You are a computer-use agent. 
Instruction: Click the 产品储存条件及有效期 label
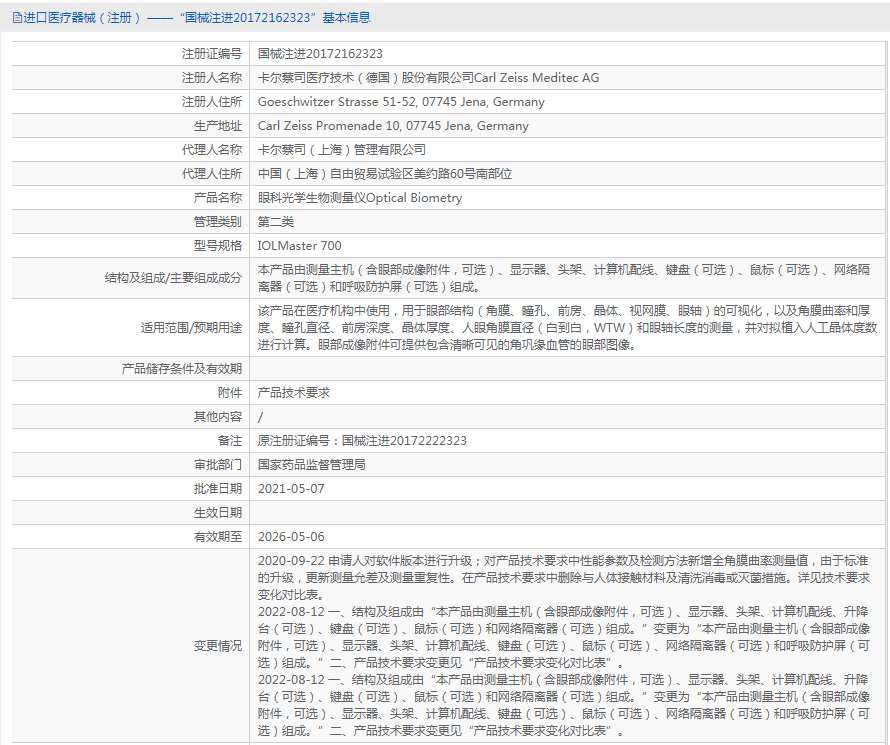pos(182,369)
